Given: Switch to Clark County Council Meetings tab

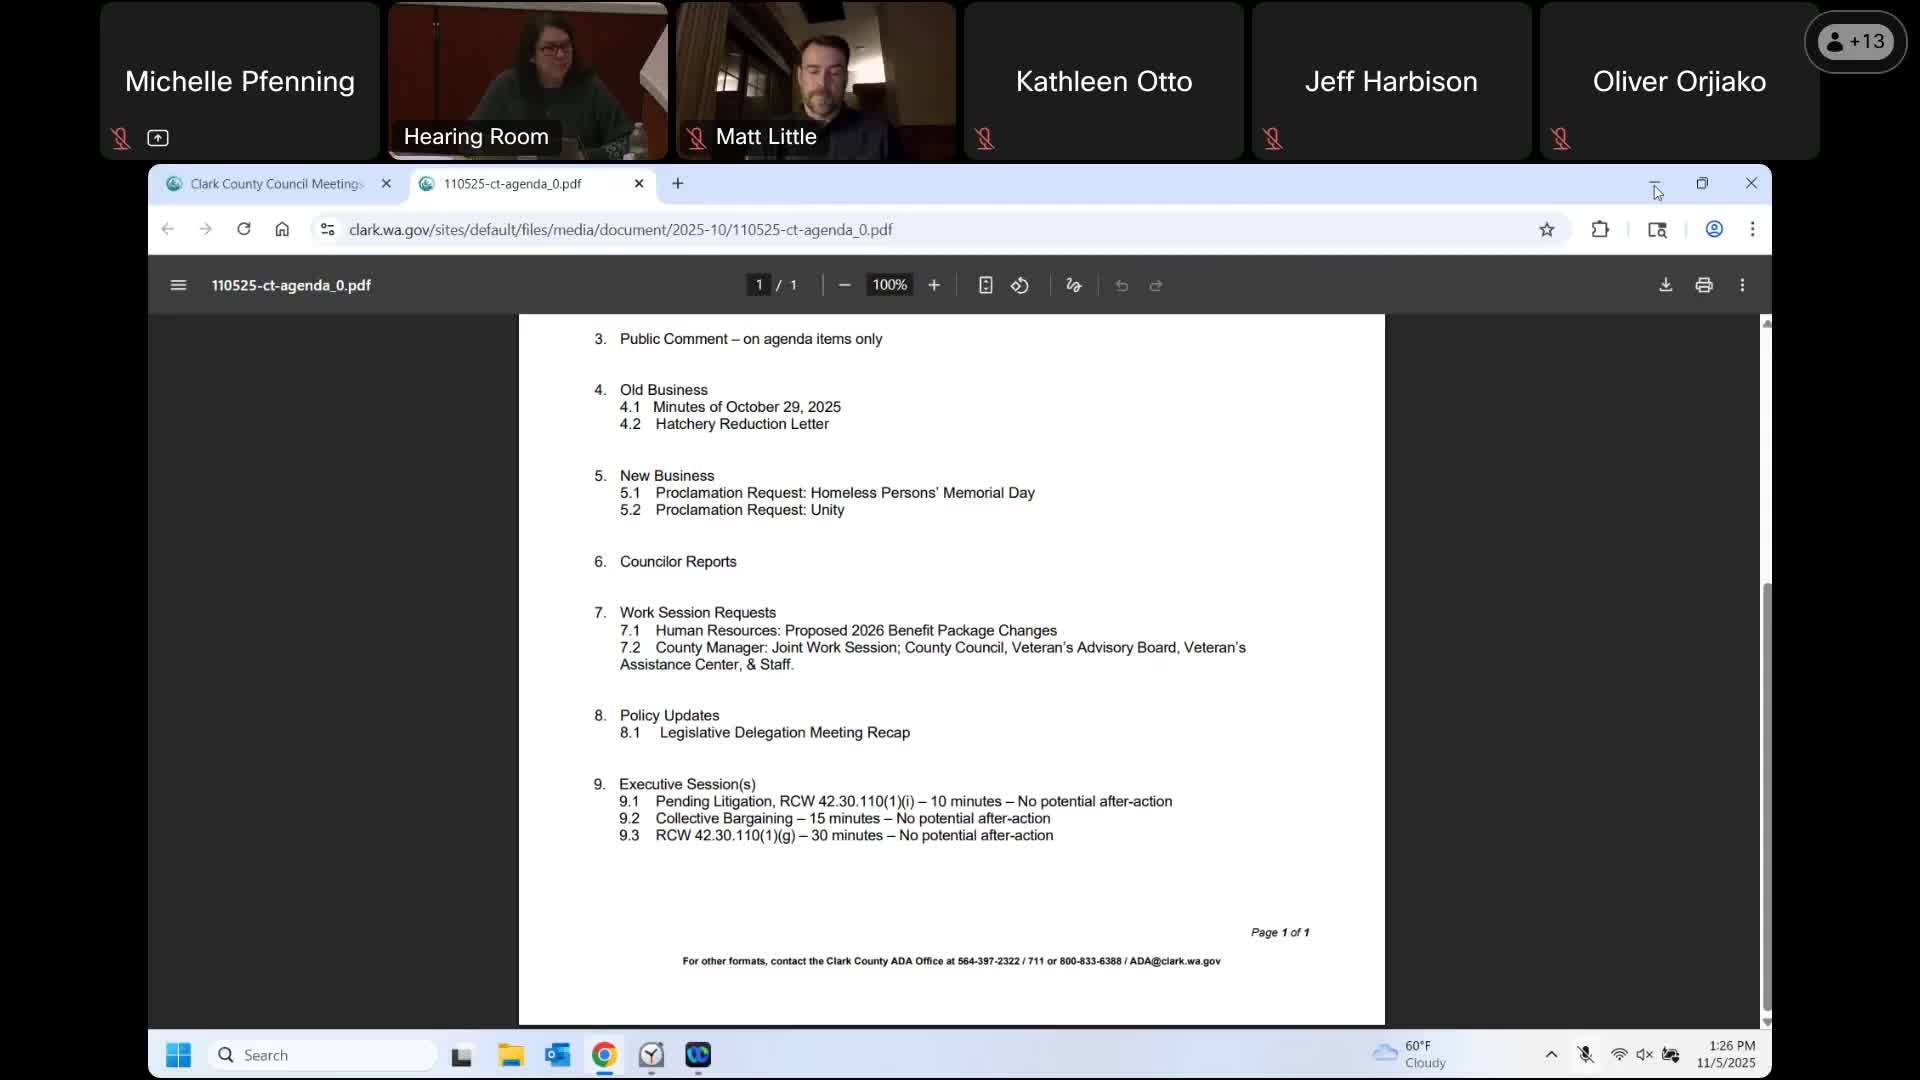Looking at the screenshot, I should pyautogui.click(x=275, y=184).
